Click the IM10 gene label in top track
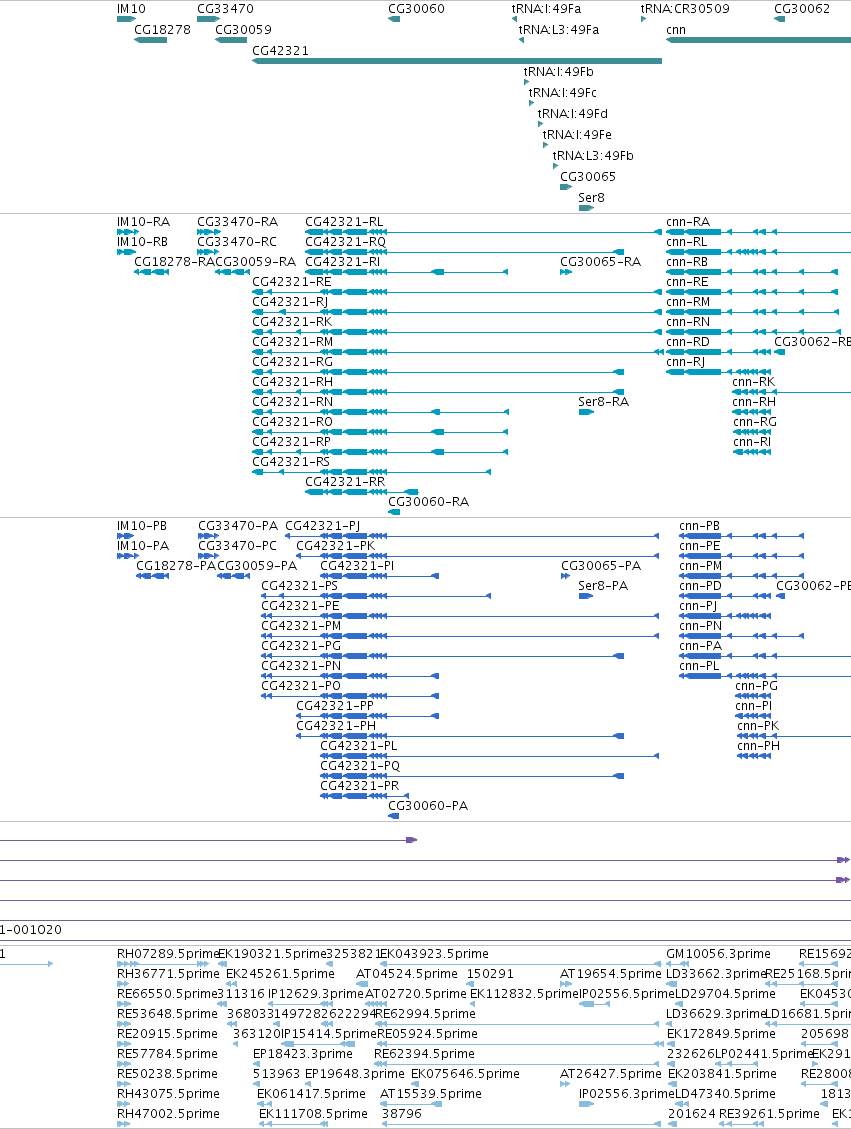The width and height of the screenshot is (851, 1129). pyautogui.click(x=131, y=9)
